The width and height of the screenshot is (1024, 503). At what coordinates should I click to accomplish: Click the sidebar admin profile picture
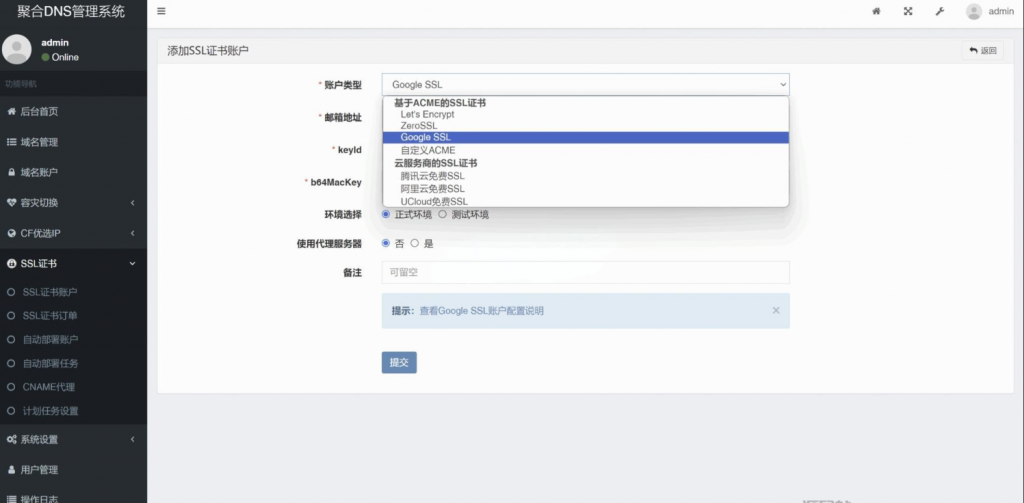coord(17,50)
